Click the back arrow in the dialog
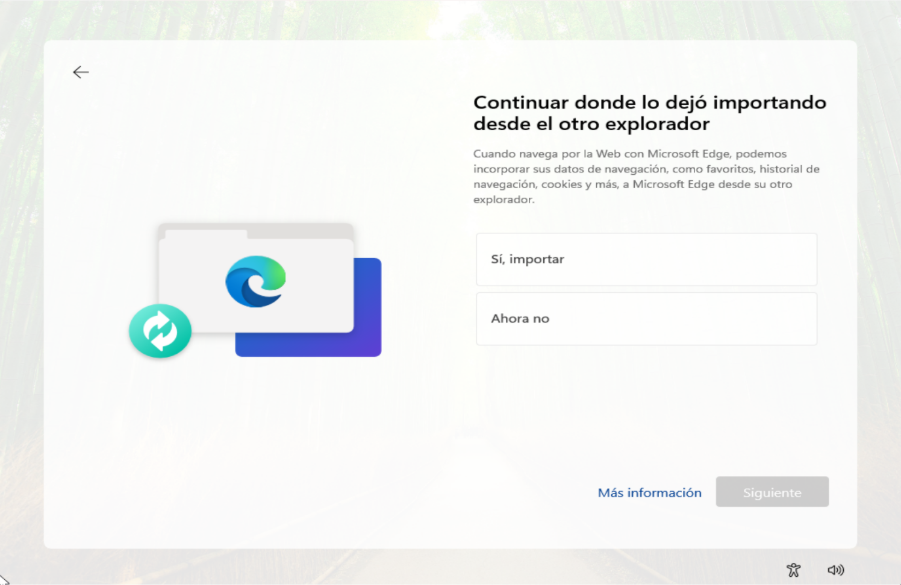This screenshot has height=585, width=901. (x=81, y=72)
